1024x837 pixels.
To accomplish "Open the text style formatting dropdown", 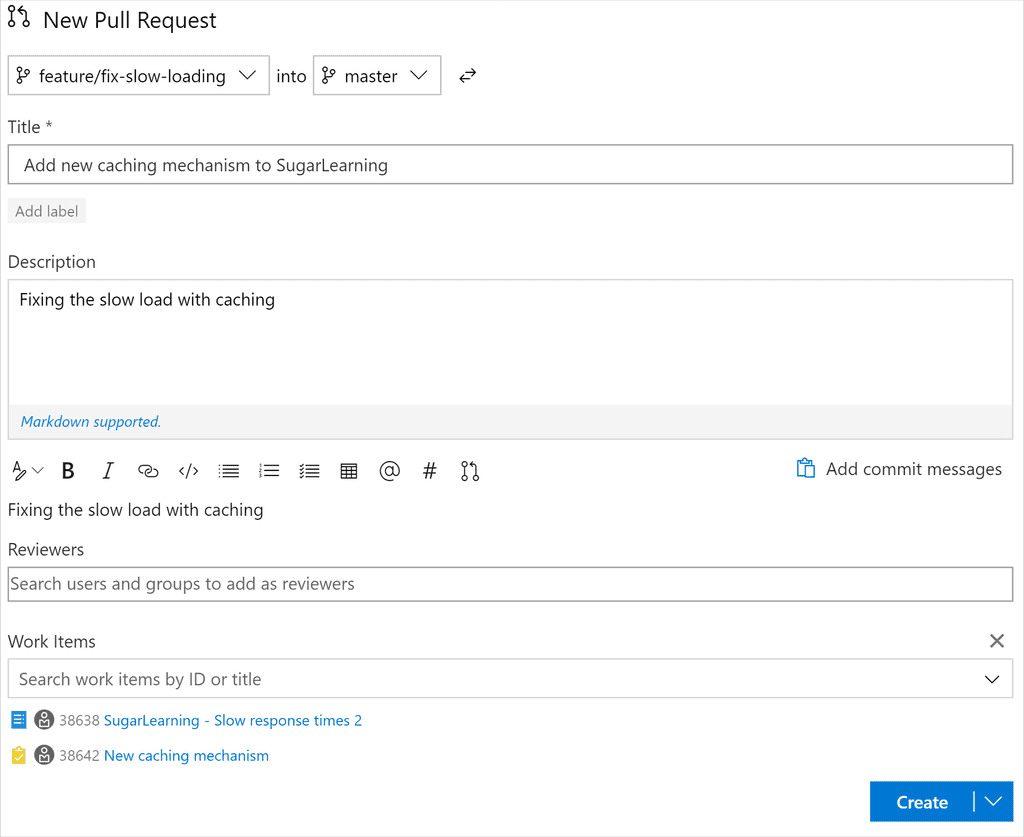I will click(x=27, y=470).
